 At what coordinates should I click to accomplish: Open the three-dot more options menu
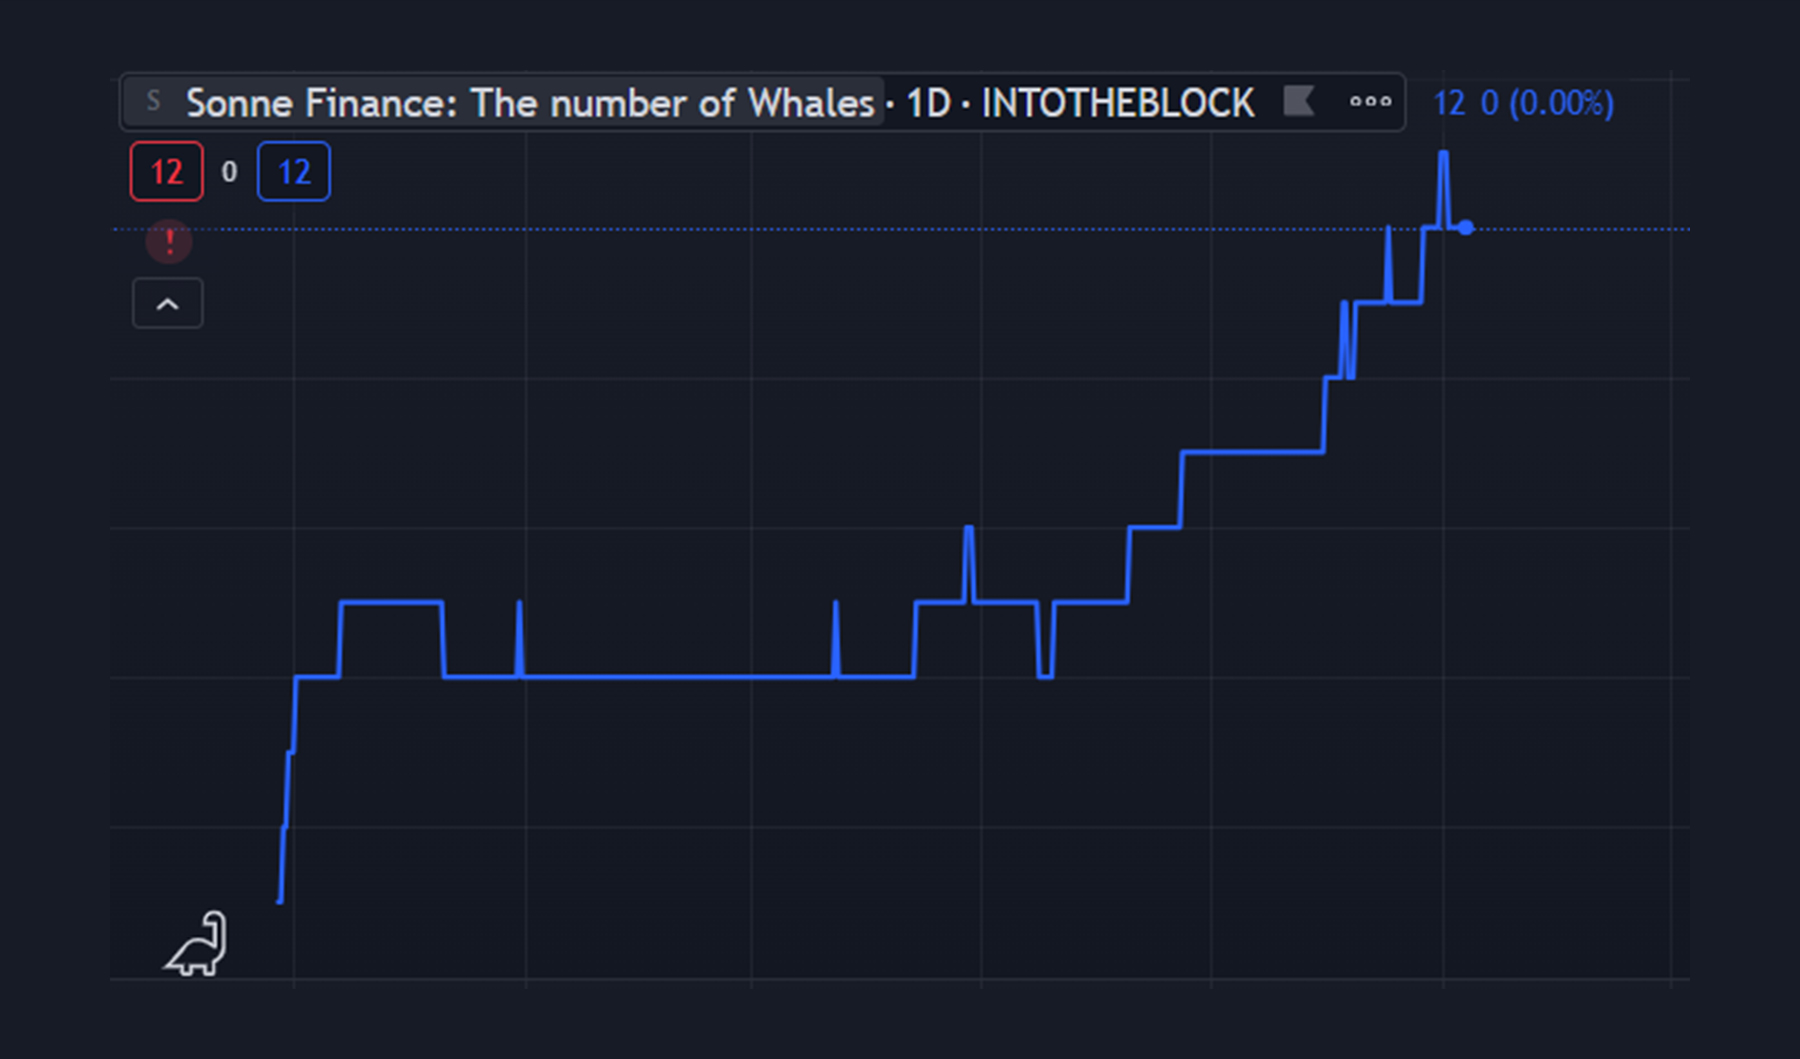click(x=1370, y=102)
